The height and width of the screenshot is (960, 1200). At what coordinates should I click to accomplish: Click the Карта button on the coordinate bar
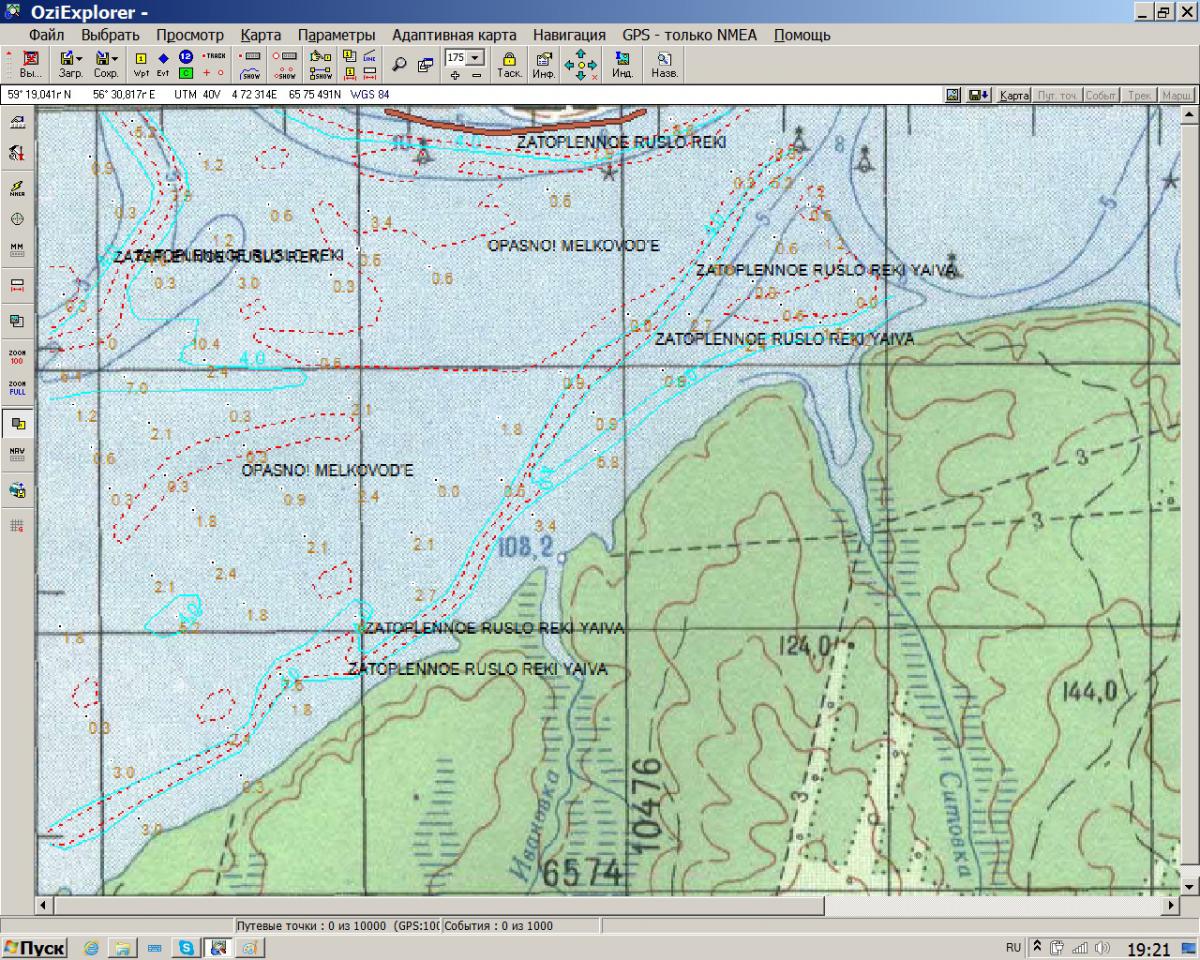[x=1014, y=95]
